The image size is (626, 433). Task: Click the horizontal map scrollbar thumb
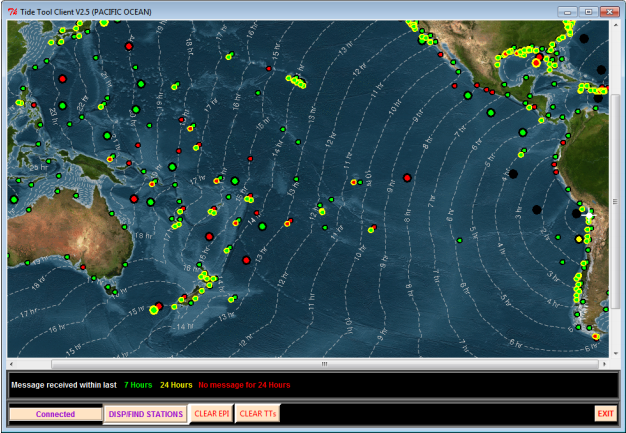pyautogui.click(x=325, y=364)
